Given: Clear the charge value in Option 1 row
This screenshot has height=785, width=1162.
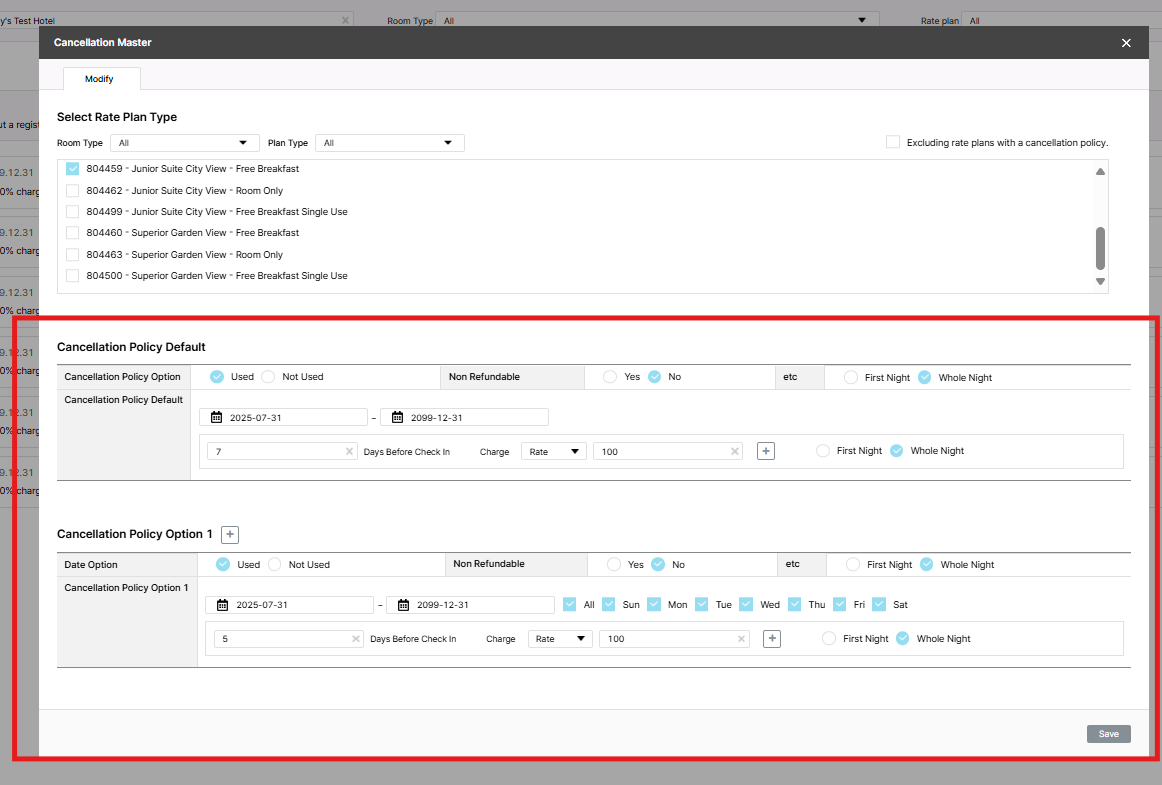Looking at the screenshot, I should (x=741, y=639).
